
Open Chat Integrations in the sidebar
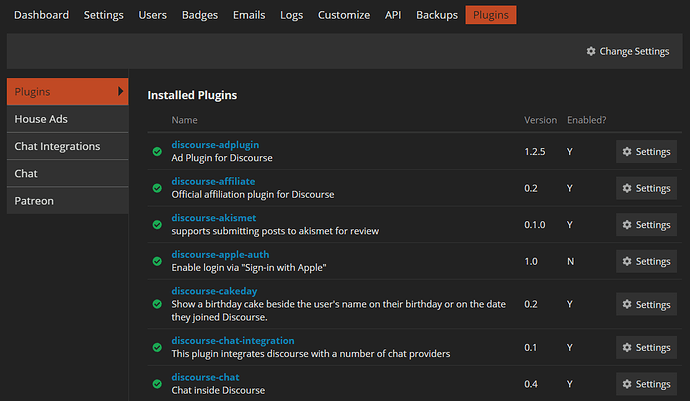67,146
